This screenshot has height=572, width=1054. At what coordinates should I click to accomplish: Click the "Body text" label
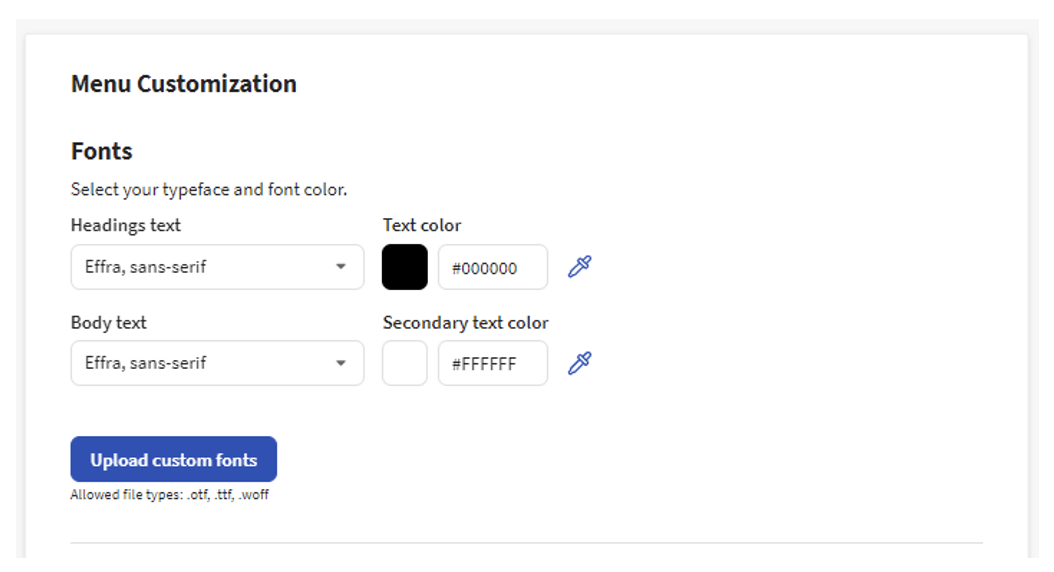pos(109,323)
